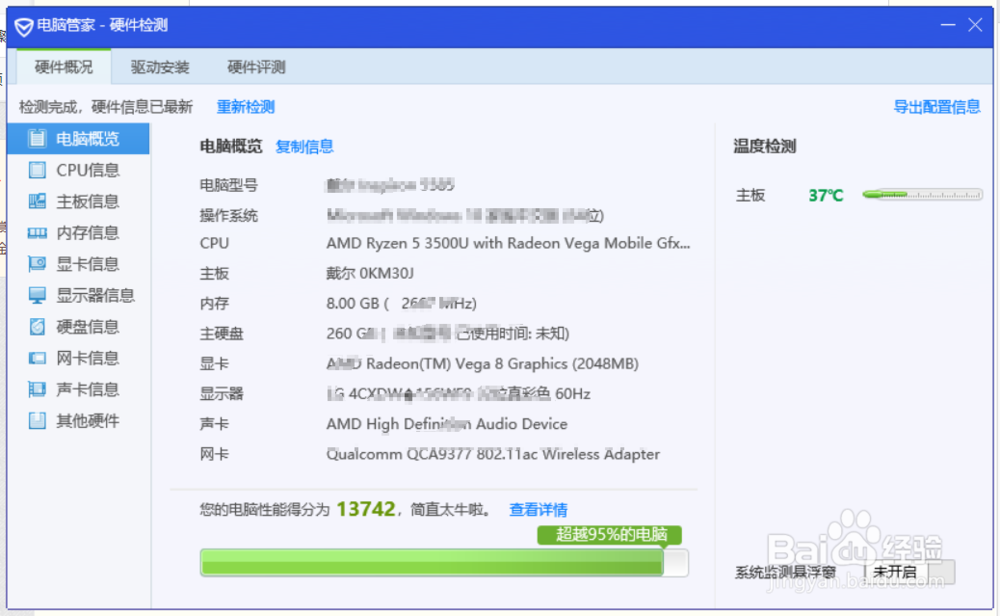The width and height of the screenshot is (1000, 616).
Task: Open 其他硬件 in the sidebar
Action: (x=80, y=420)
